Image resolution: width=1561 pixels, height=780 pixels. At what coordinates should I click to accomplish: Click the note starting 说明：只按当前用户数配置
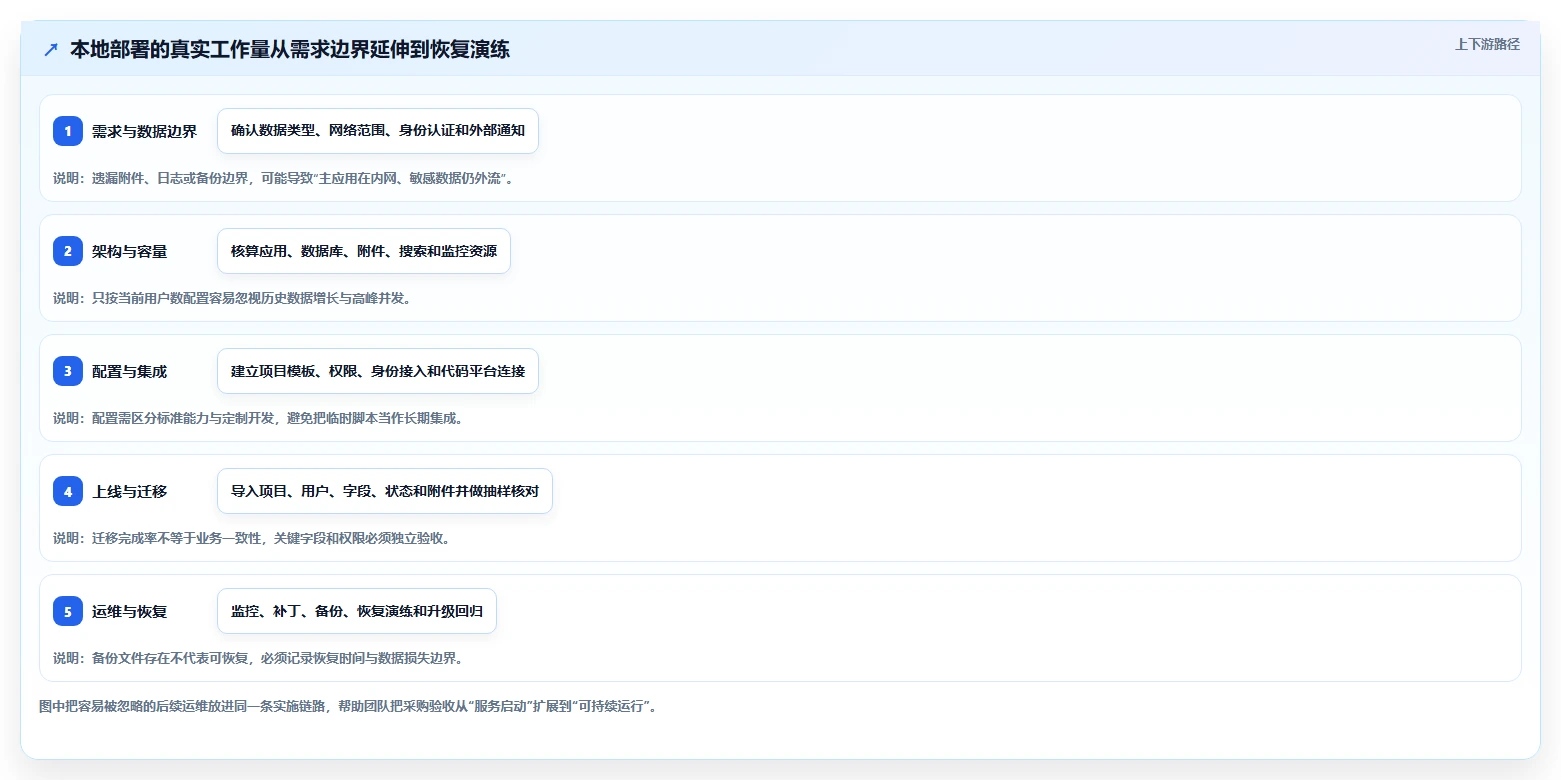click(x=232, y=298)
